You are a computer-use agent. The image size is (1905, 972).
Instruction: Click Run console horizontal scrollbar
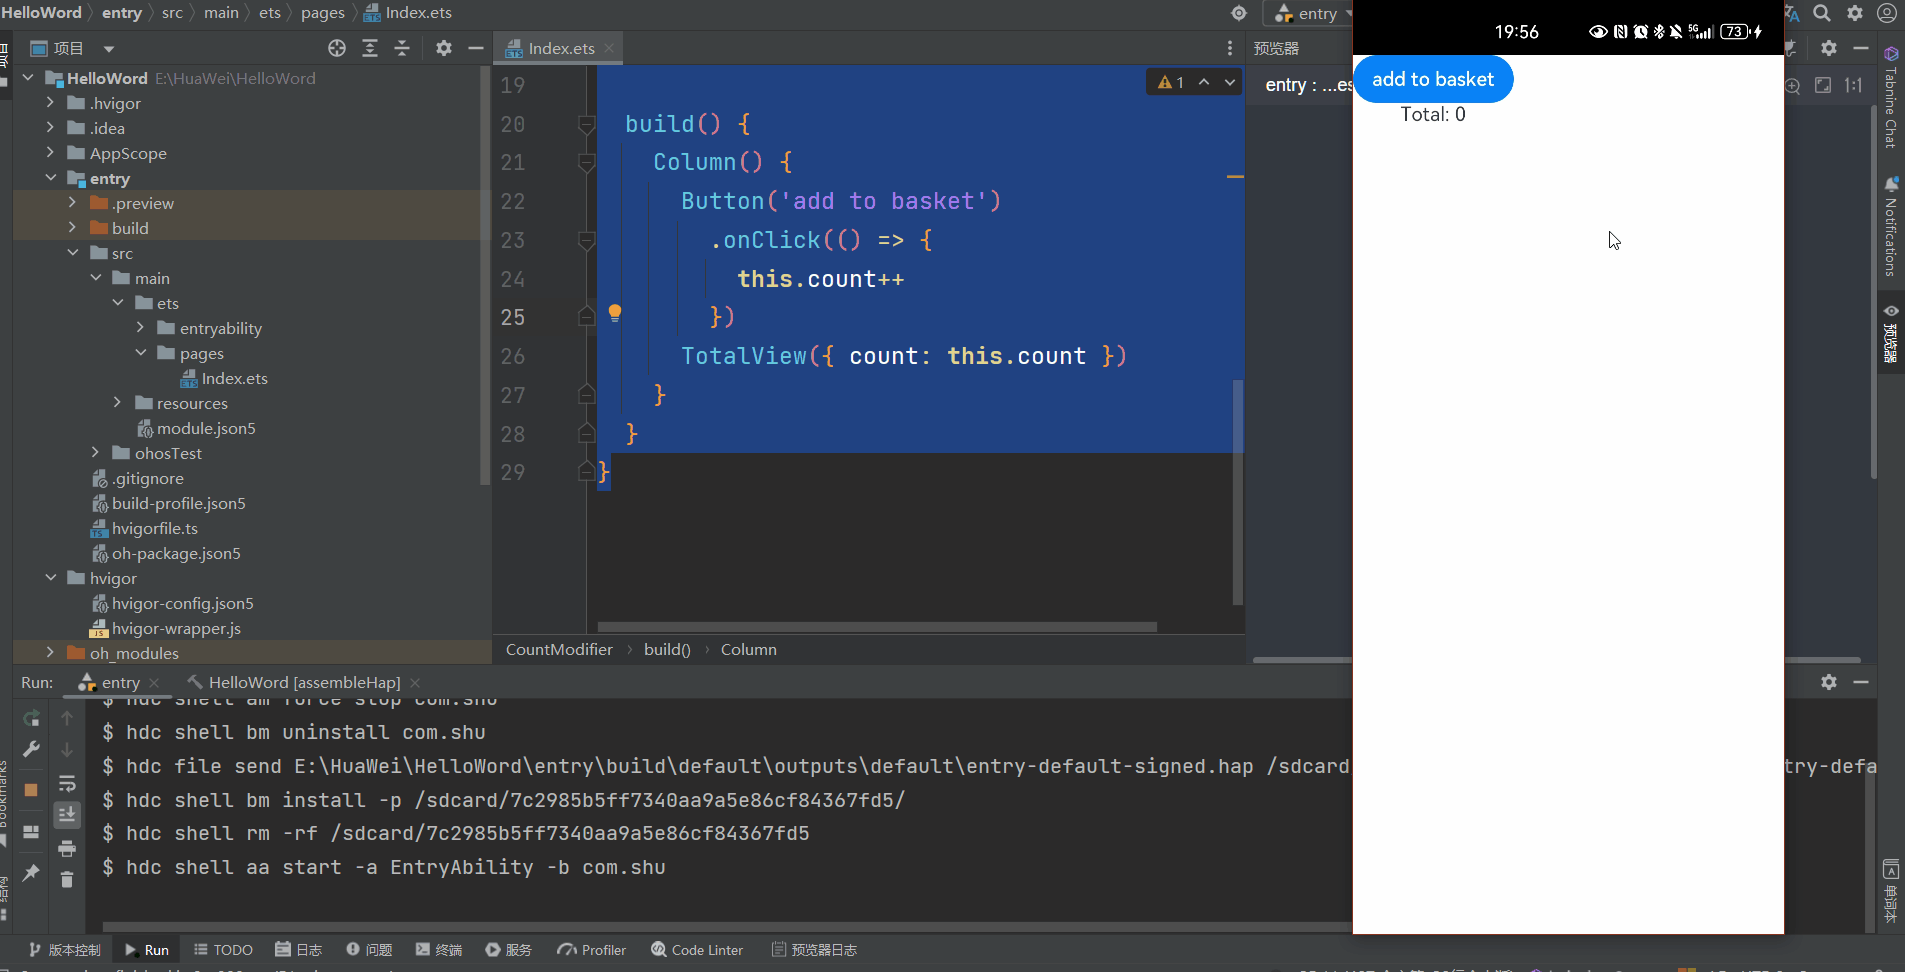(x=727, y=927)
